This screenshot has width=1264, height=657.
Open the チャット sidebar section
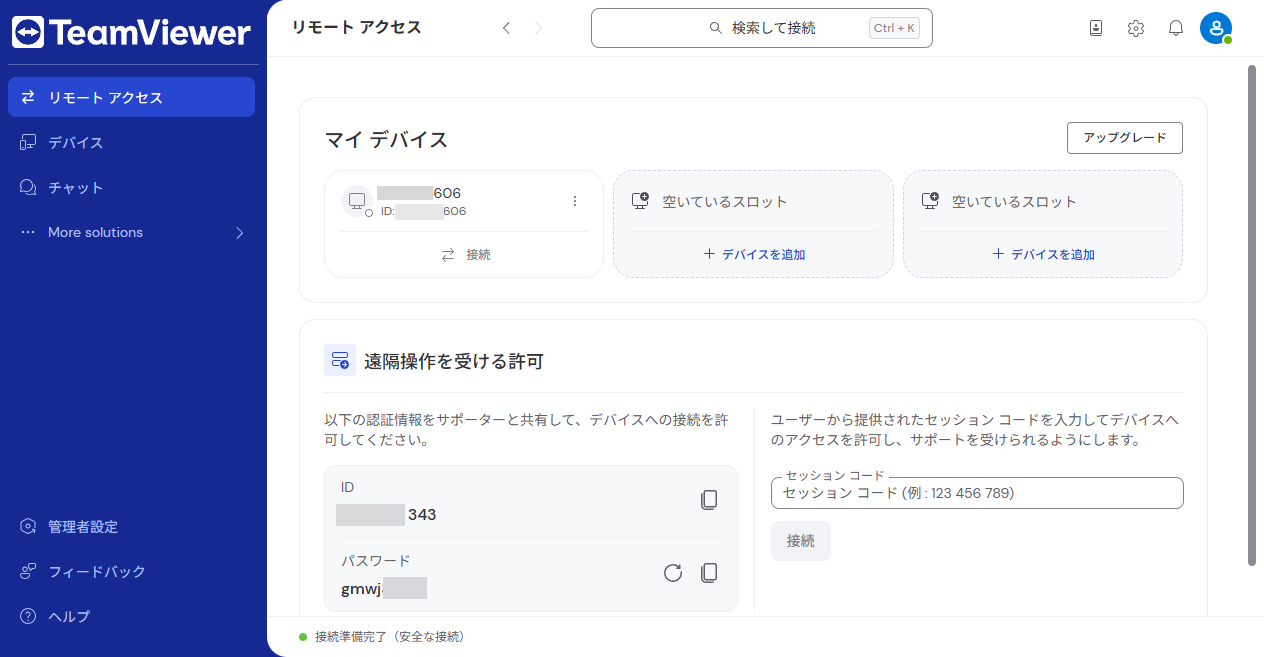tap(76, 188)
